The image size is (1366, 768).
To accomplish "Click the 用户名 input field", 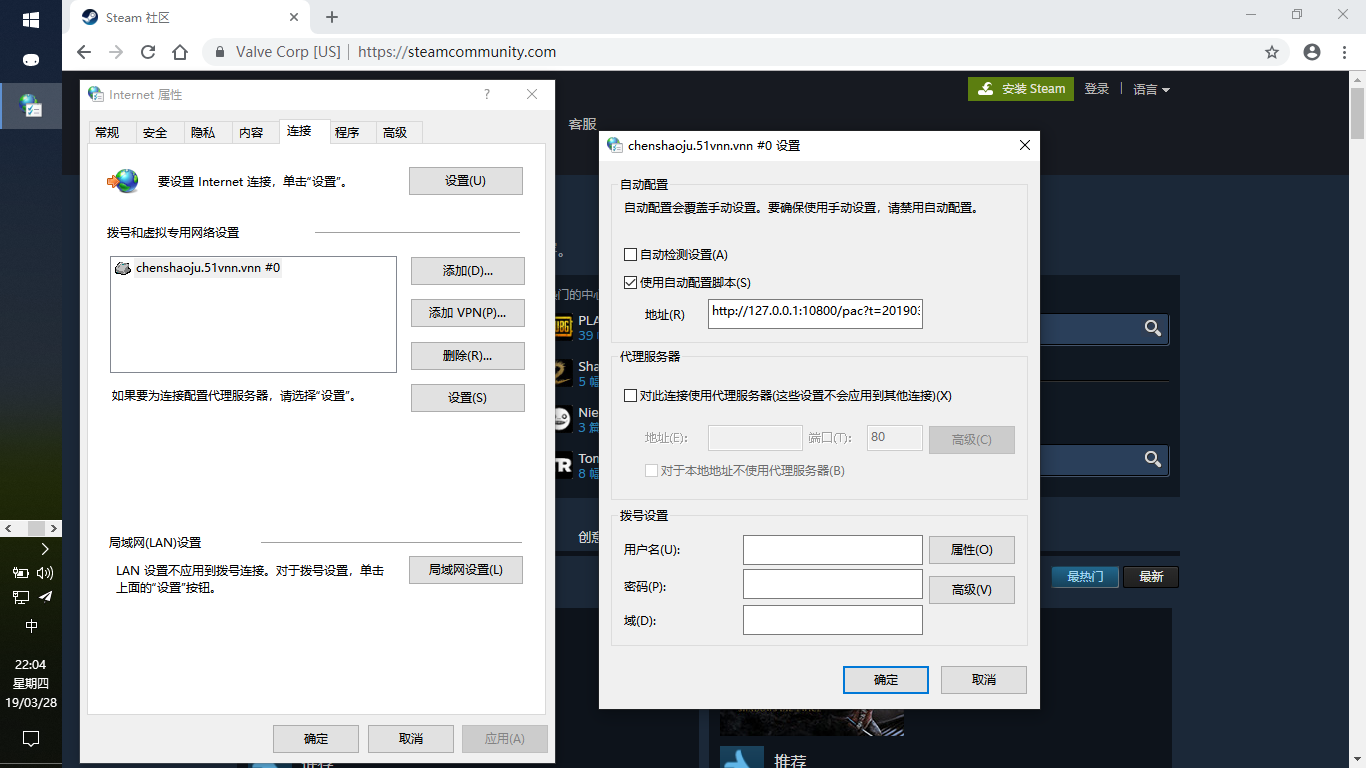I will pyautogui.click(x=832, y=549).
